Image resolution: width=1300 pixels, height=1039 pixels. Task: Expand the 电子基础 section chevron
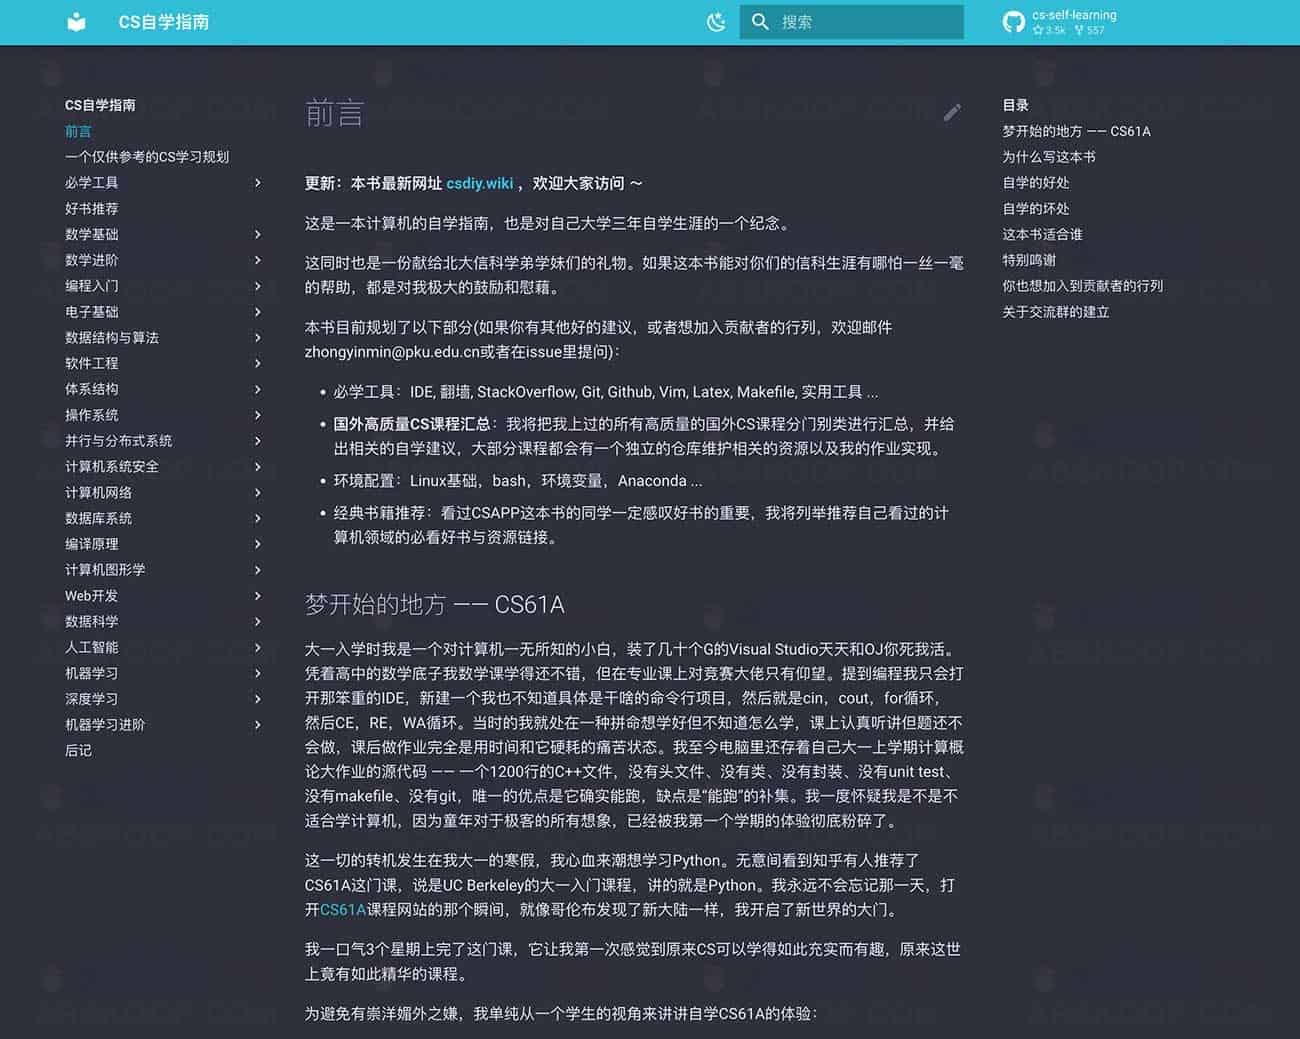pos(258,312)
